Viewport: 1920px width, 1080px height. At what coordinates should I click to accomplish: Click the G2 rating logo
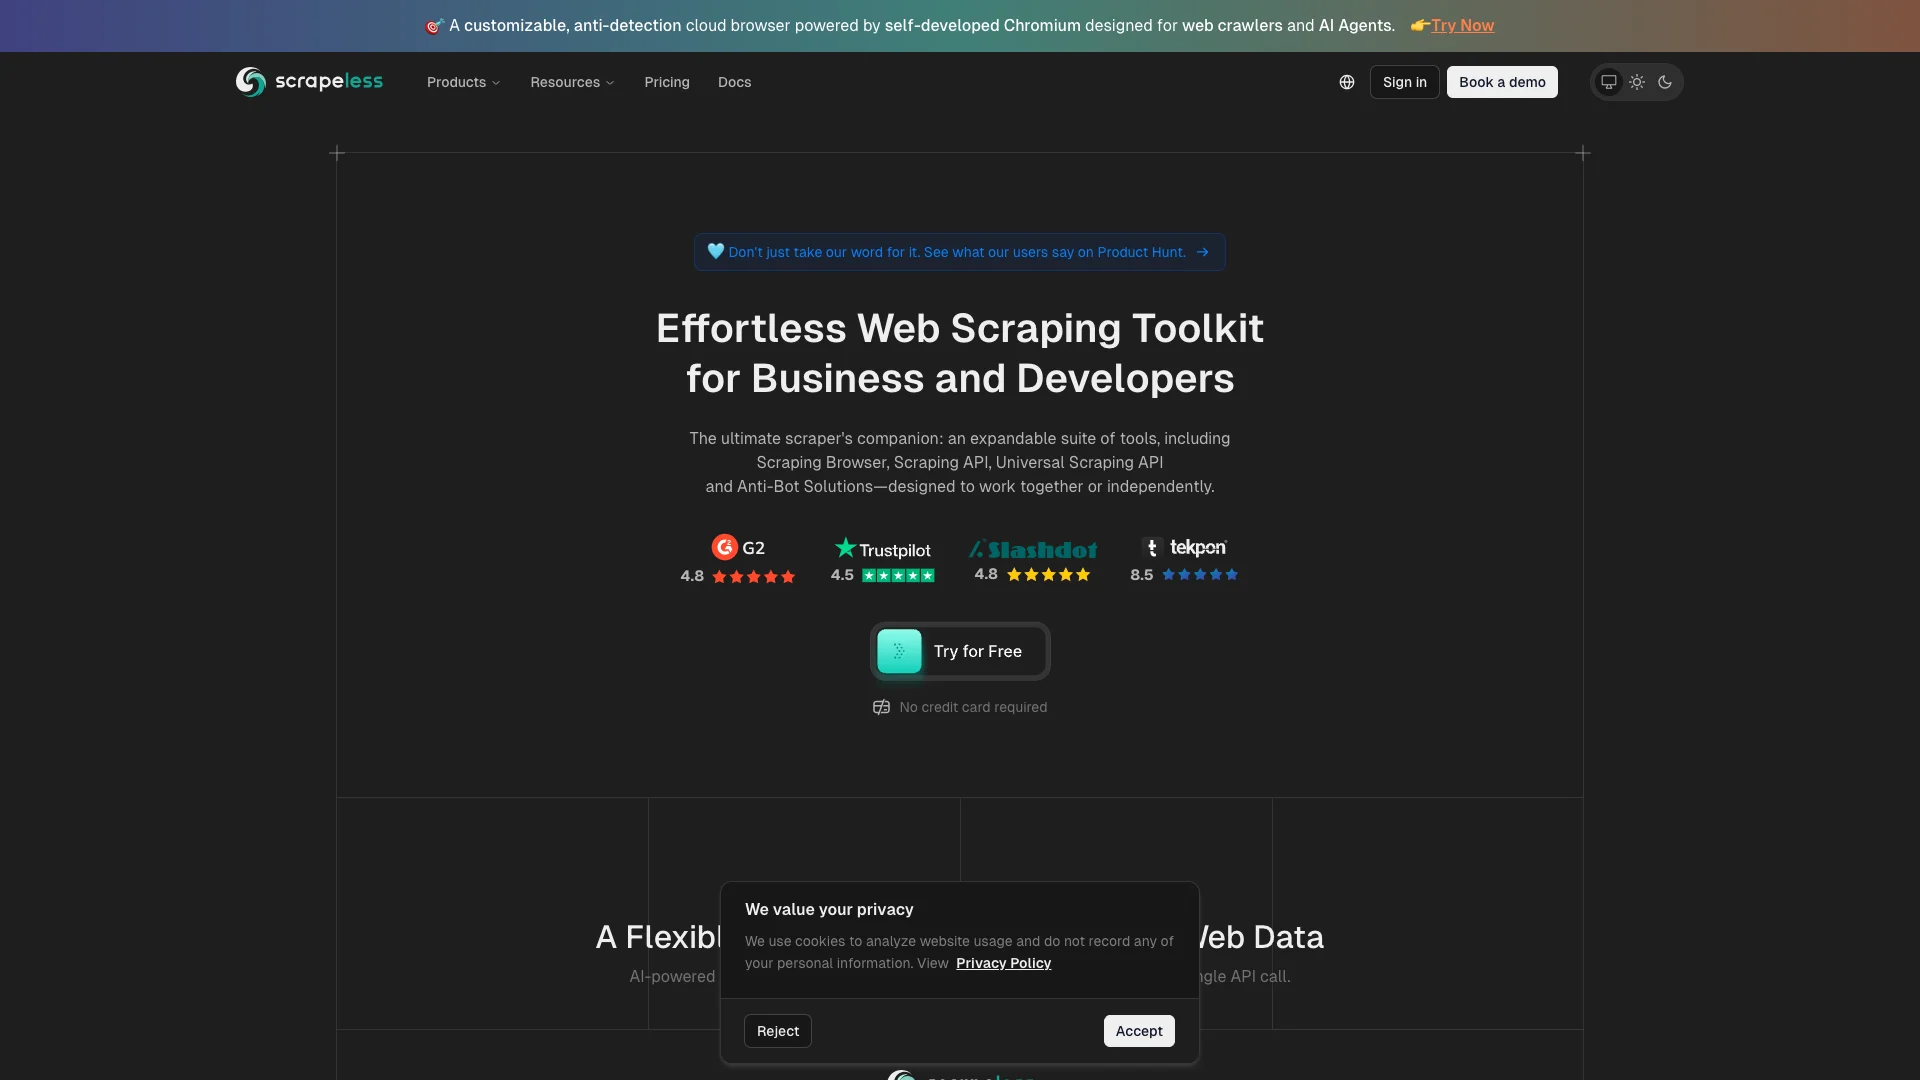pyautogui.click(x=738, y=548)
